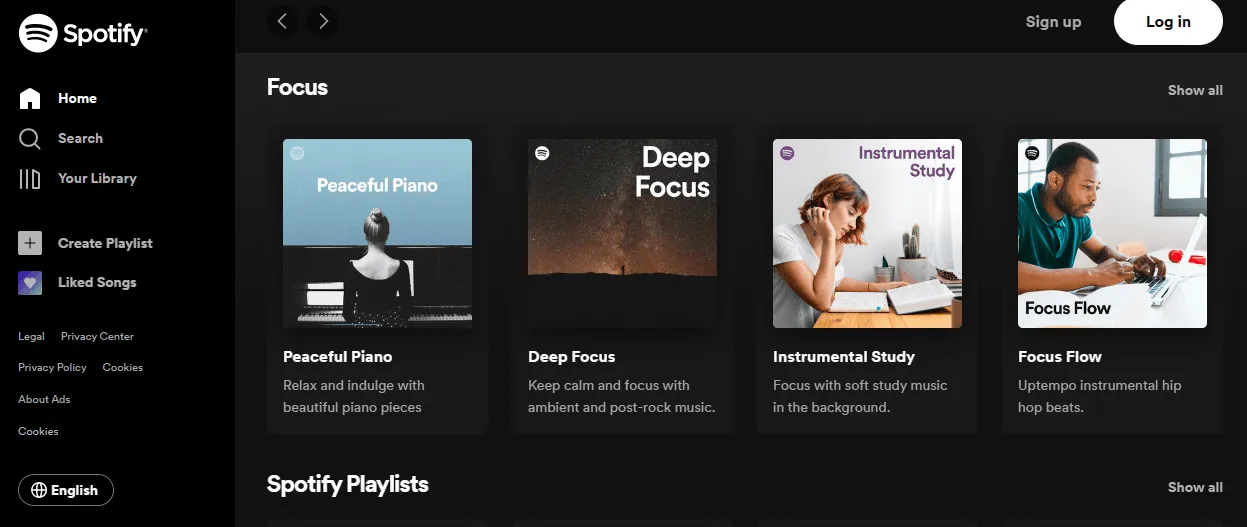This screenshot has height=527, width=1247.
Task: Open the Cookies link below About Ads
Action: [x=38, y=431]
